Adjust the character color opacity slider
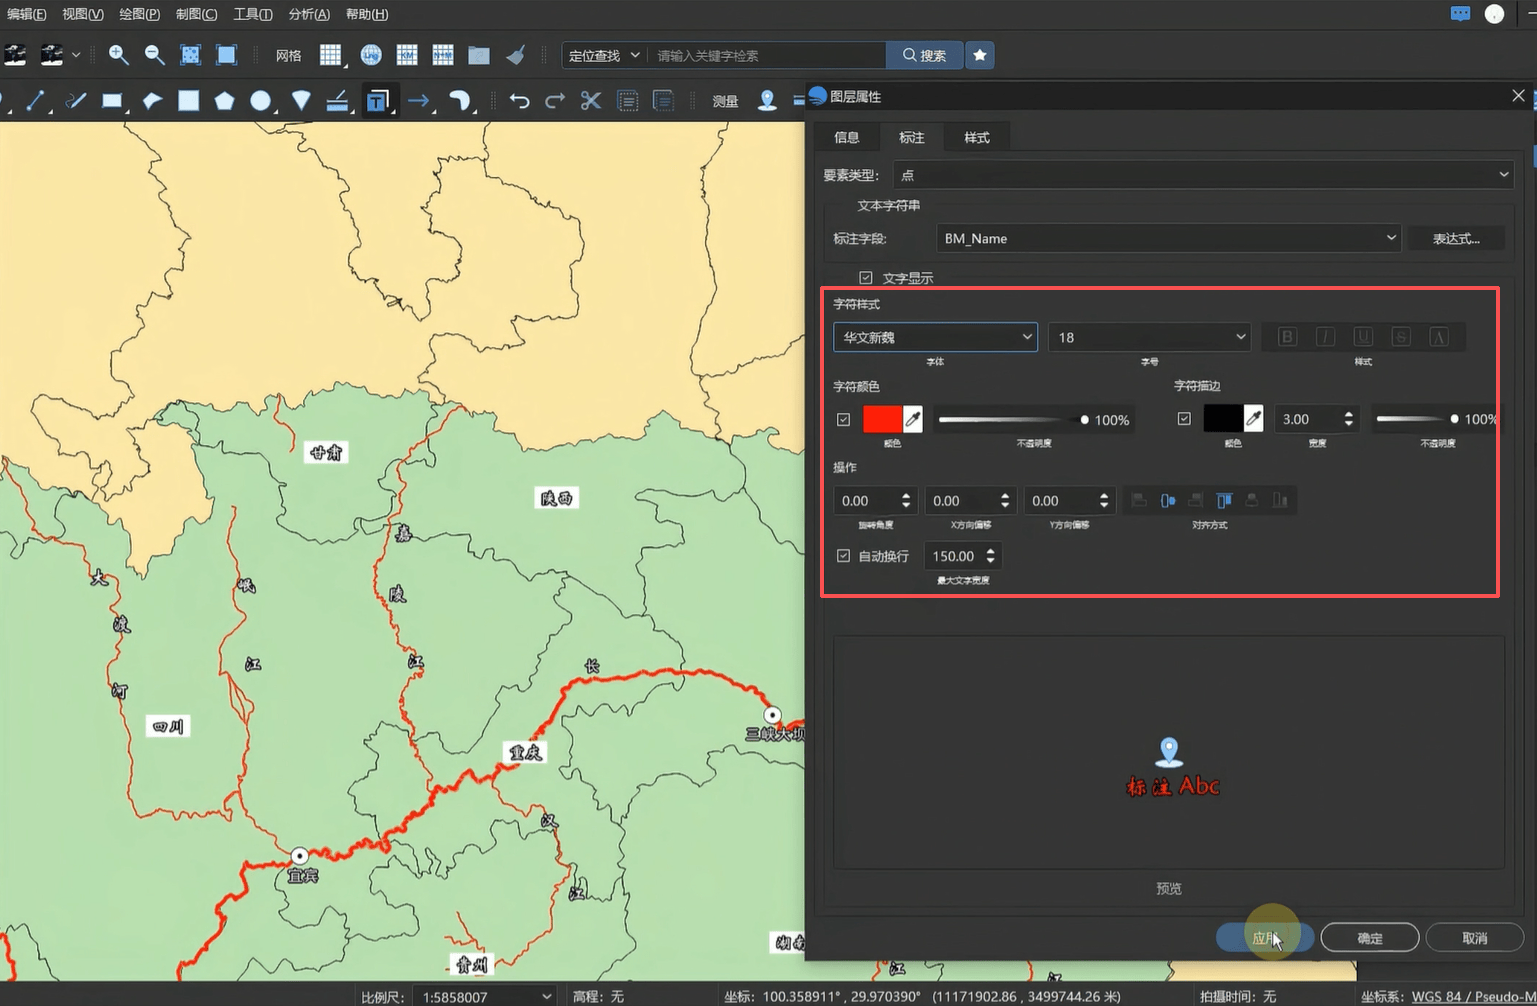The height and width of the screenshot is (1006, 1537). click(1013, 420)
